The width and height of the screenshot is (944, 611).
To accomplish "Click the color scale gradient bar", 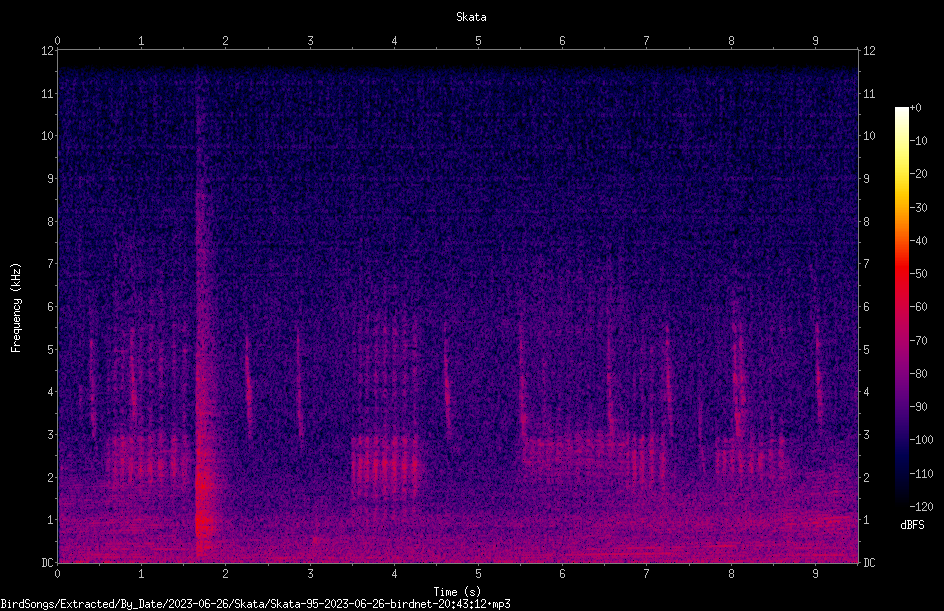I will (901, 307).
